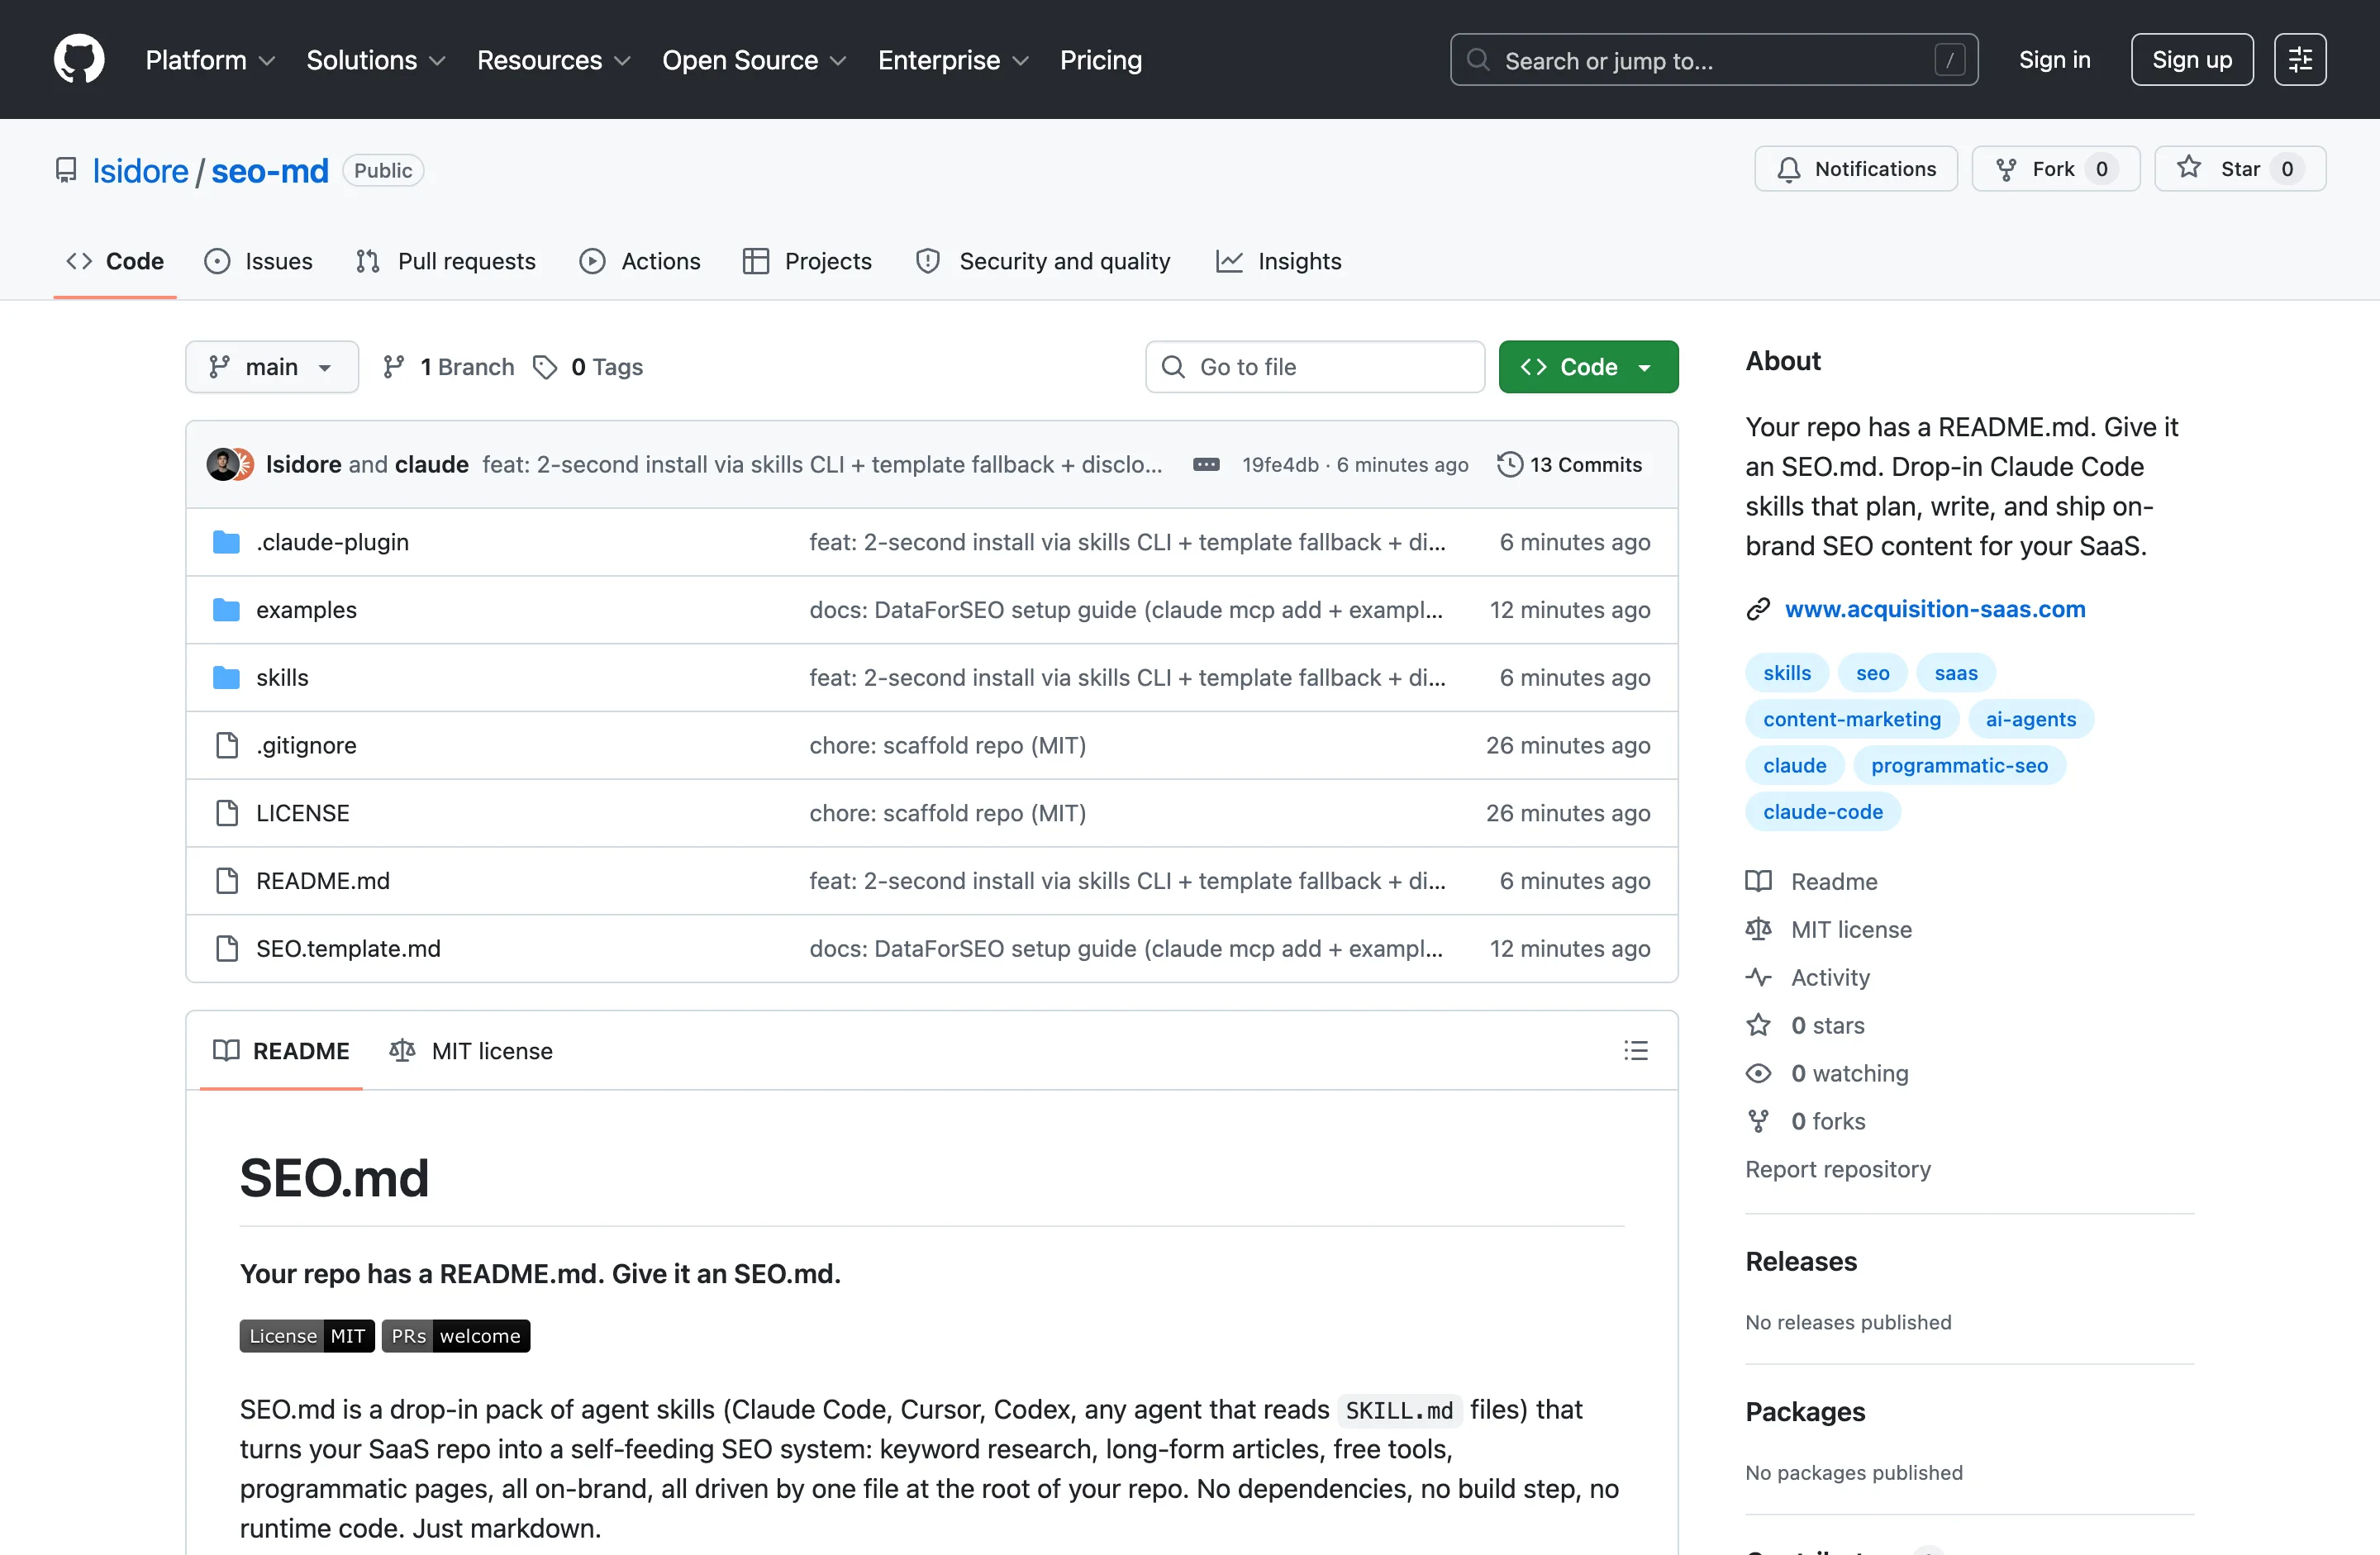Click the SEO.template.md file icon
Image resolution: width=2380 pixels, height=1555 pixels.
(x=227, y=948)
